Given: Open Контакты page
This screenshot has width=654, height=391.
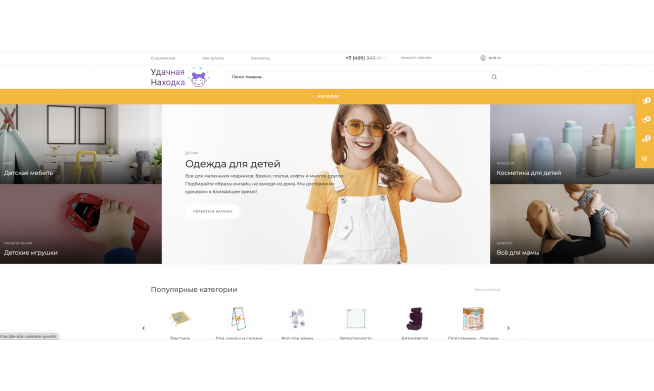Looking at the screenshot, I should click(x=260, y=58).
